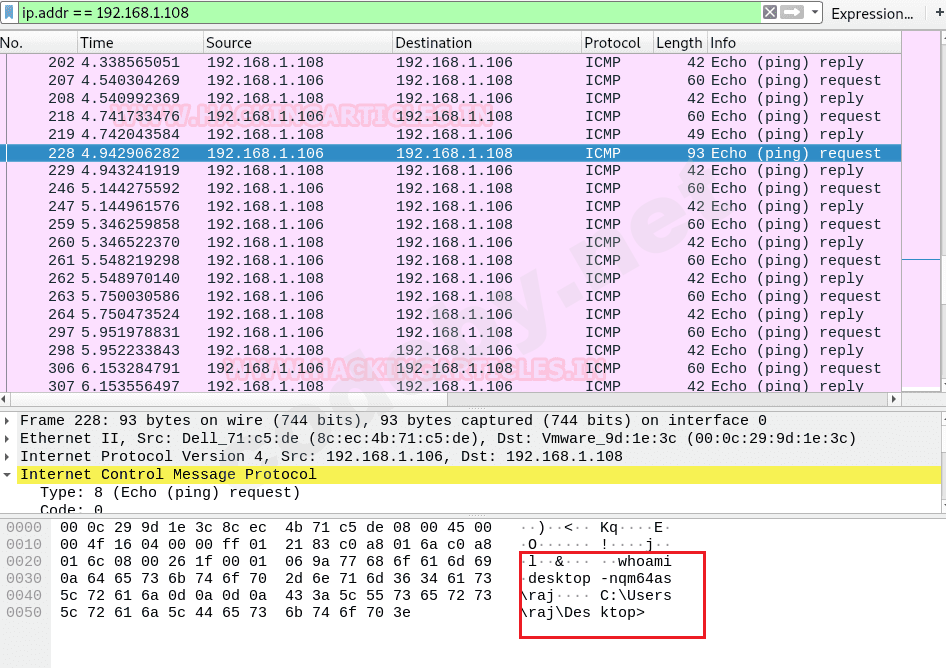Sort packets by Time column header
Viewport: 946px width, 668px height.
coord(141,43)
